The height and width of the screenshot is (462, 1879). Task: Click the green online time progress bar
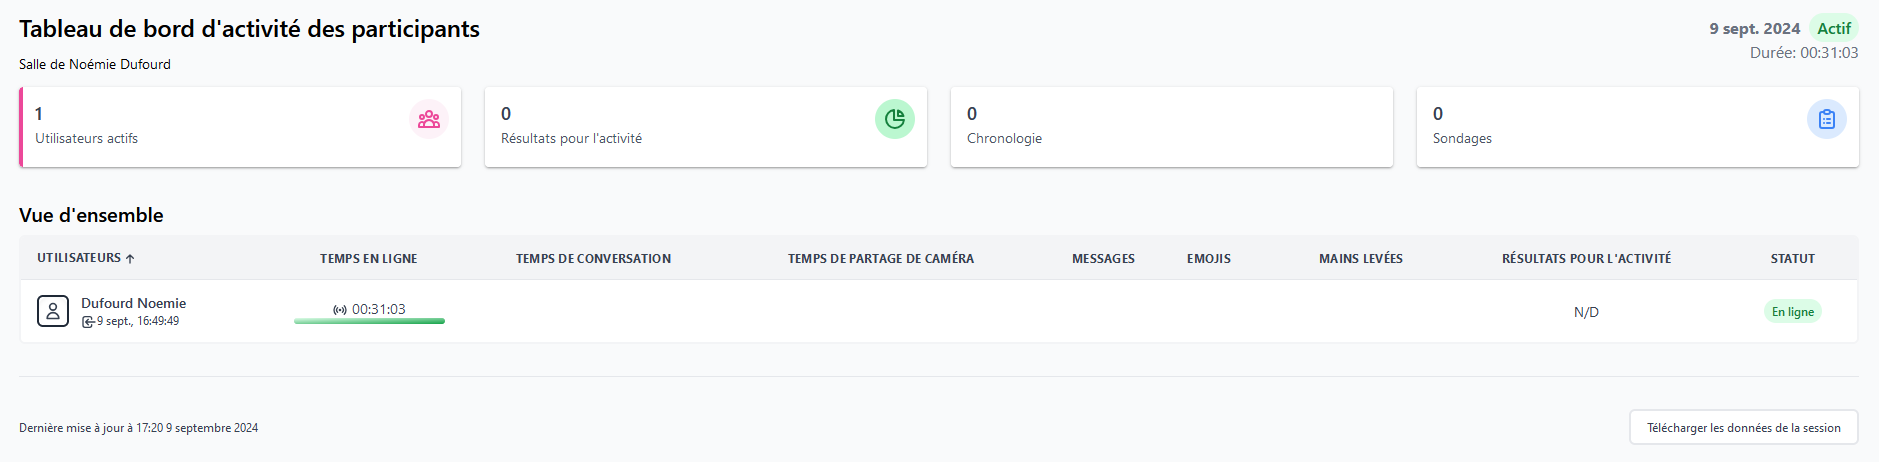tap(369, 321)
